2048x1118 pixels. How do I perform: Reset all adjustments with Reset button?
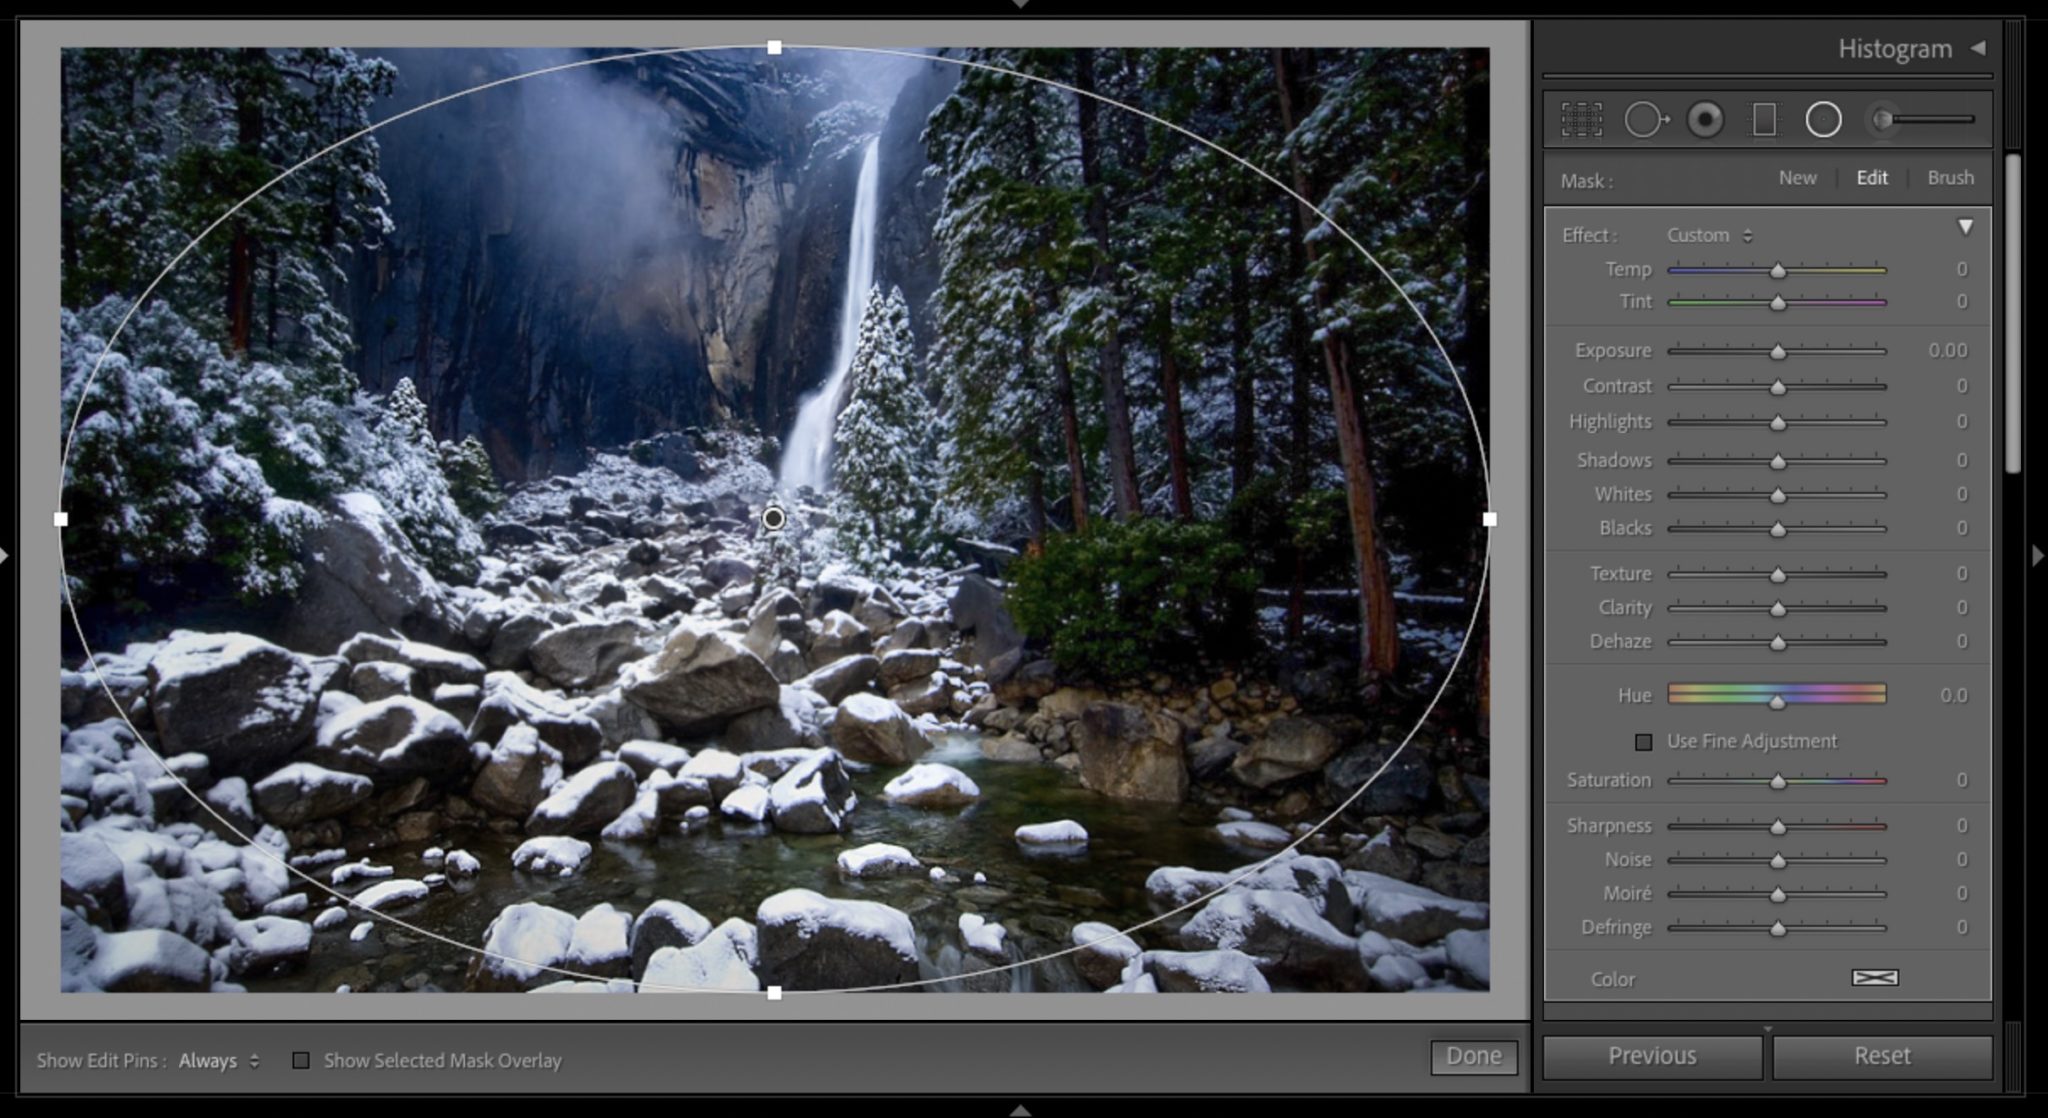tap(1881, 1055)
